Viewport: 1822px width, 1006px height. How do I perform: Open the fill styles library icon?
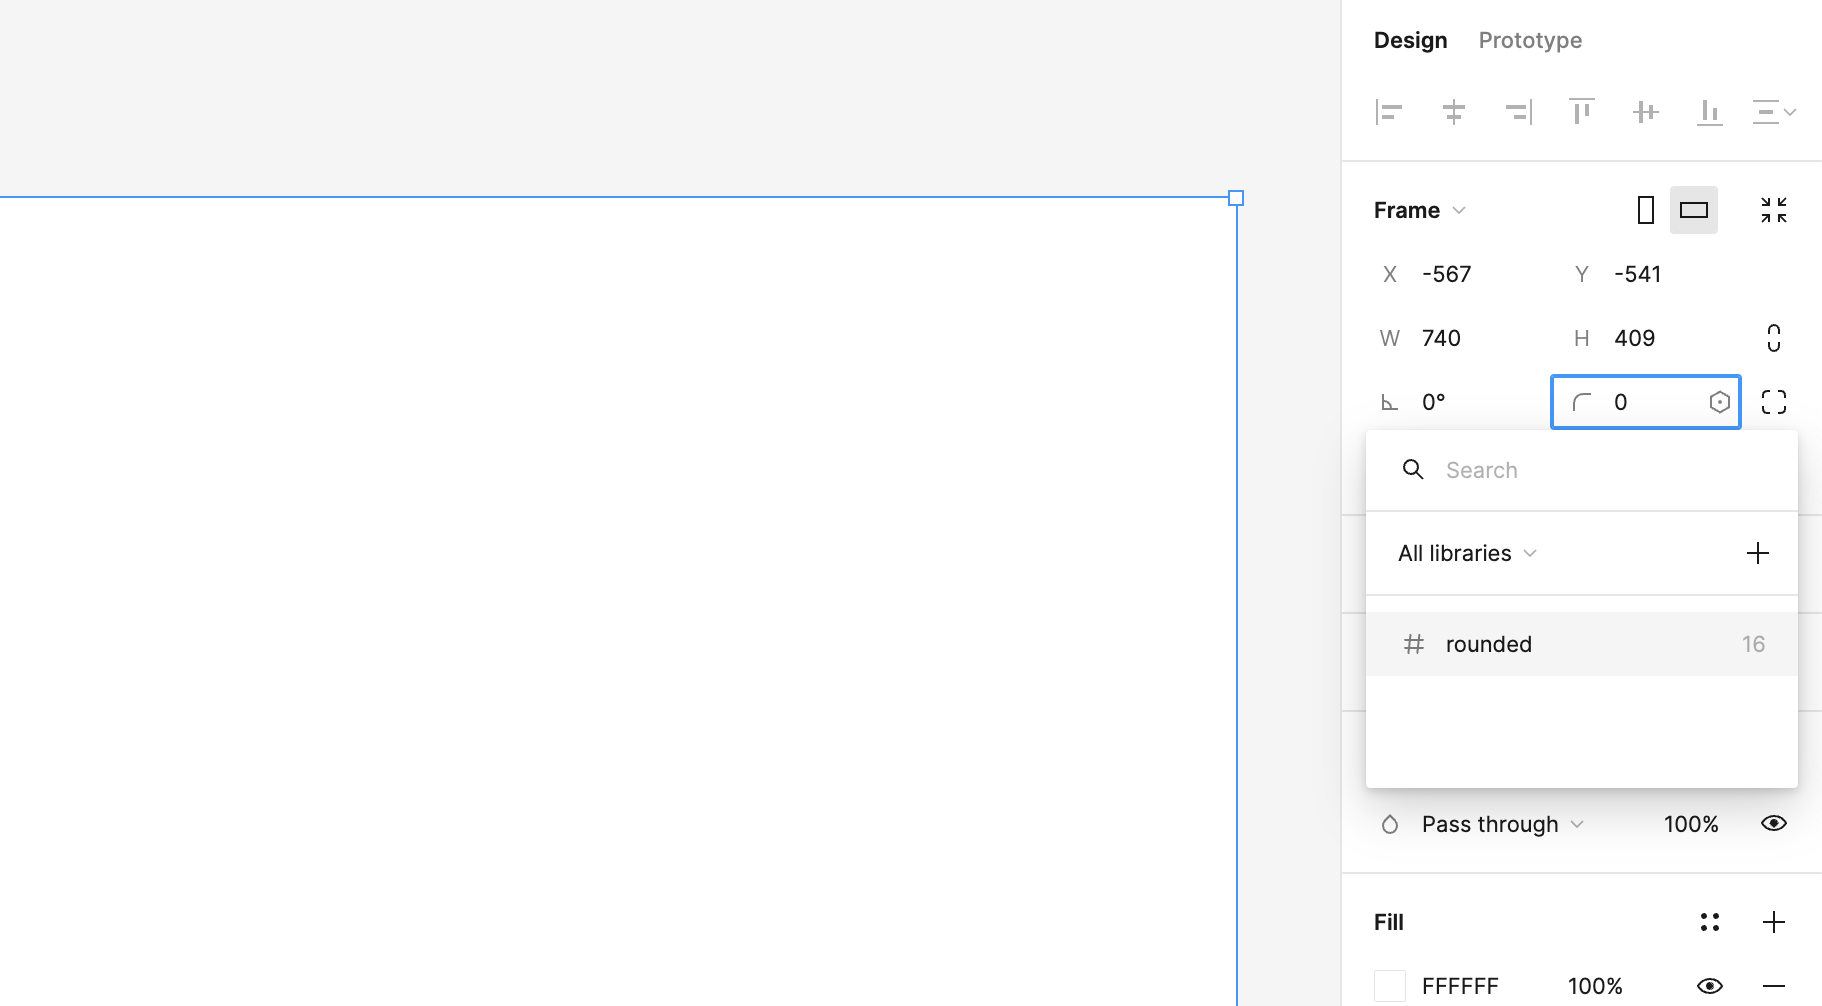pos(1710,922)
